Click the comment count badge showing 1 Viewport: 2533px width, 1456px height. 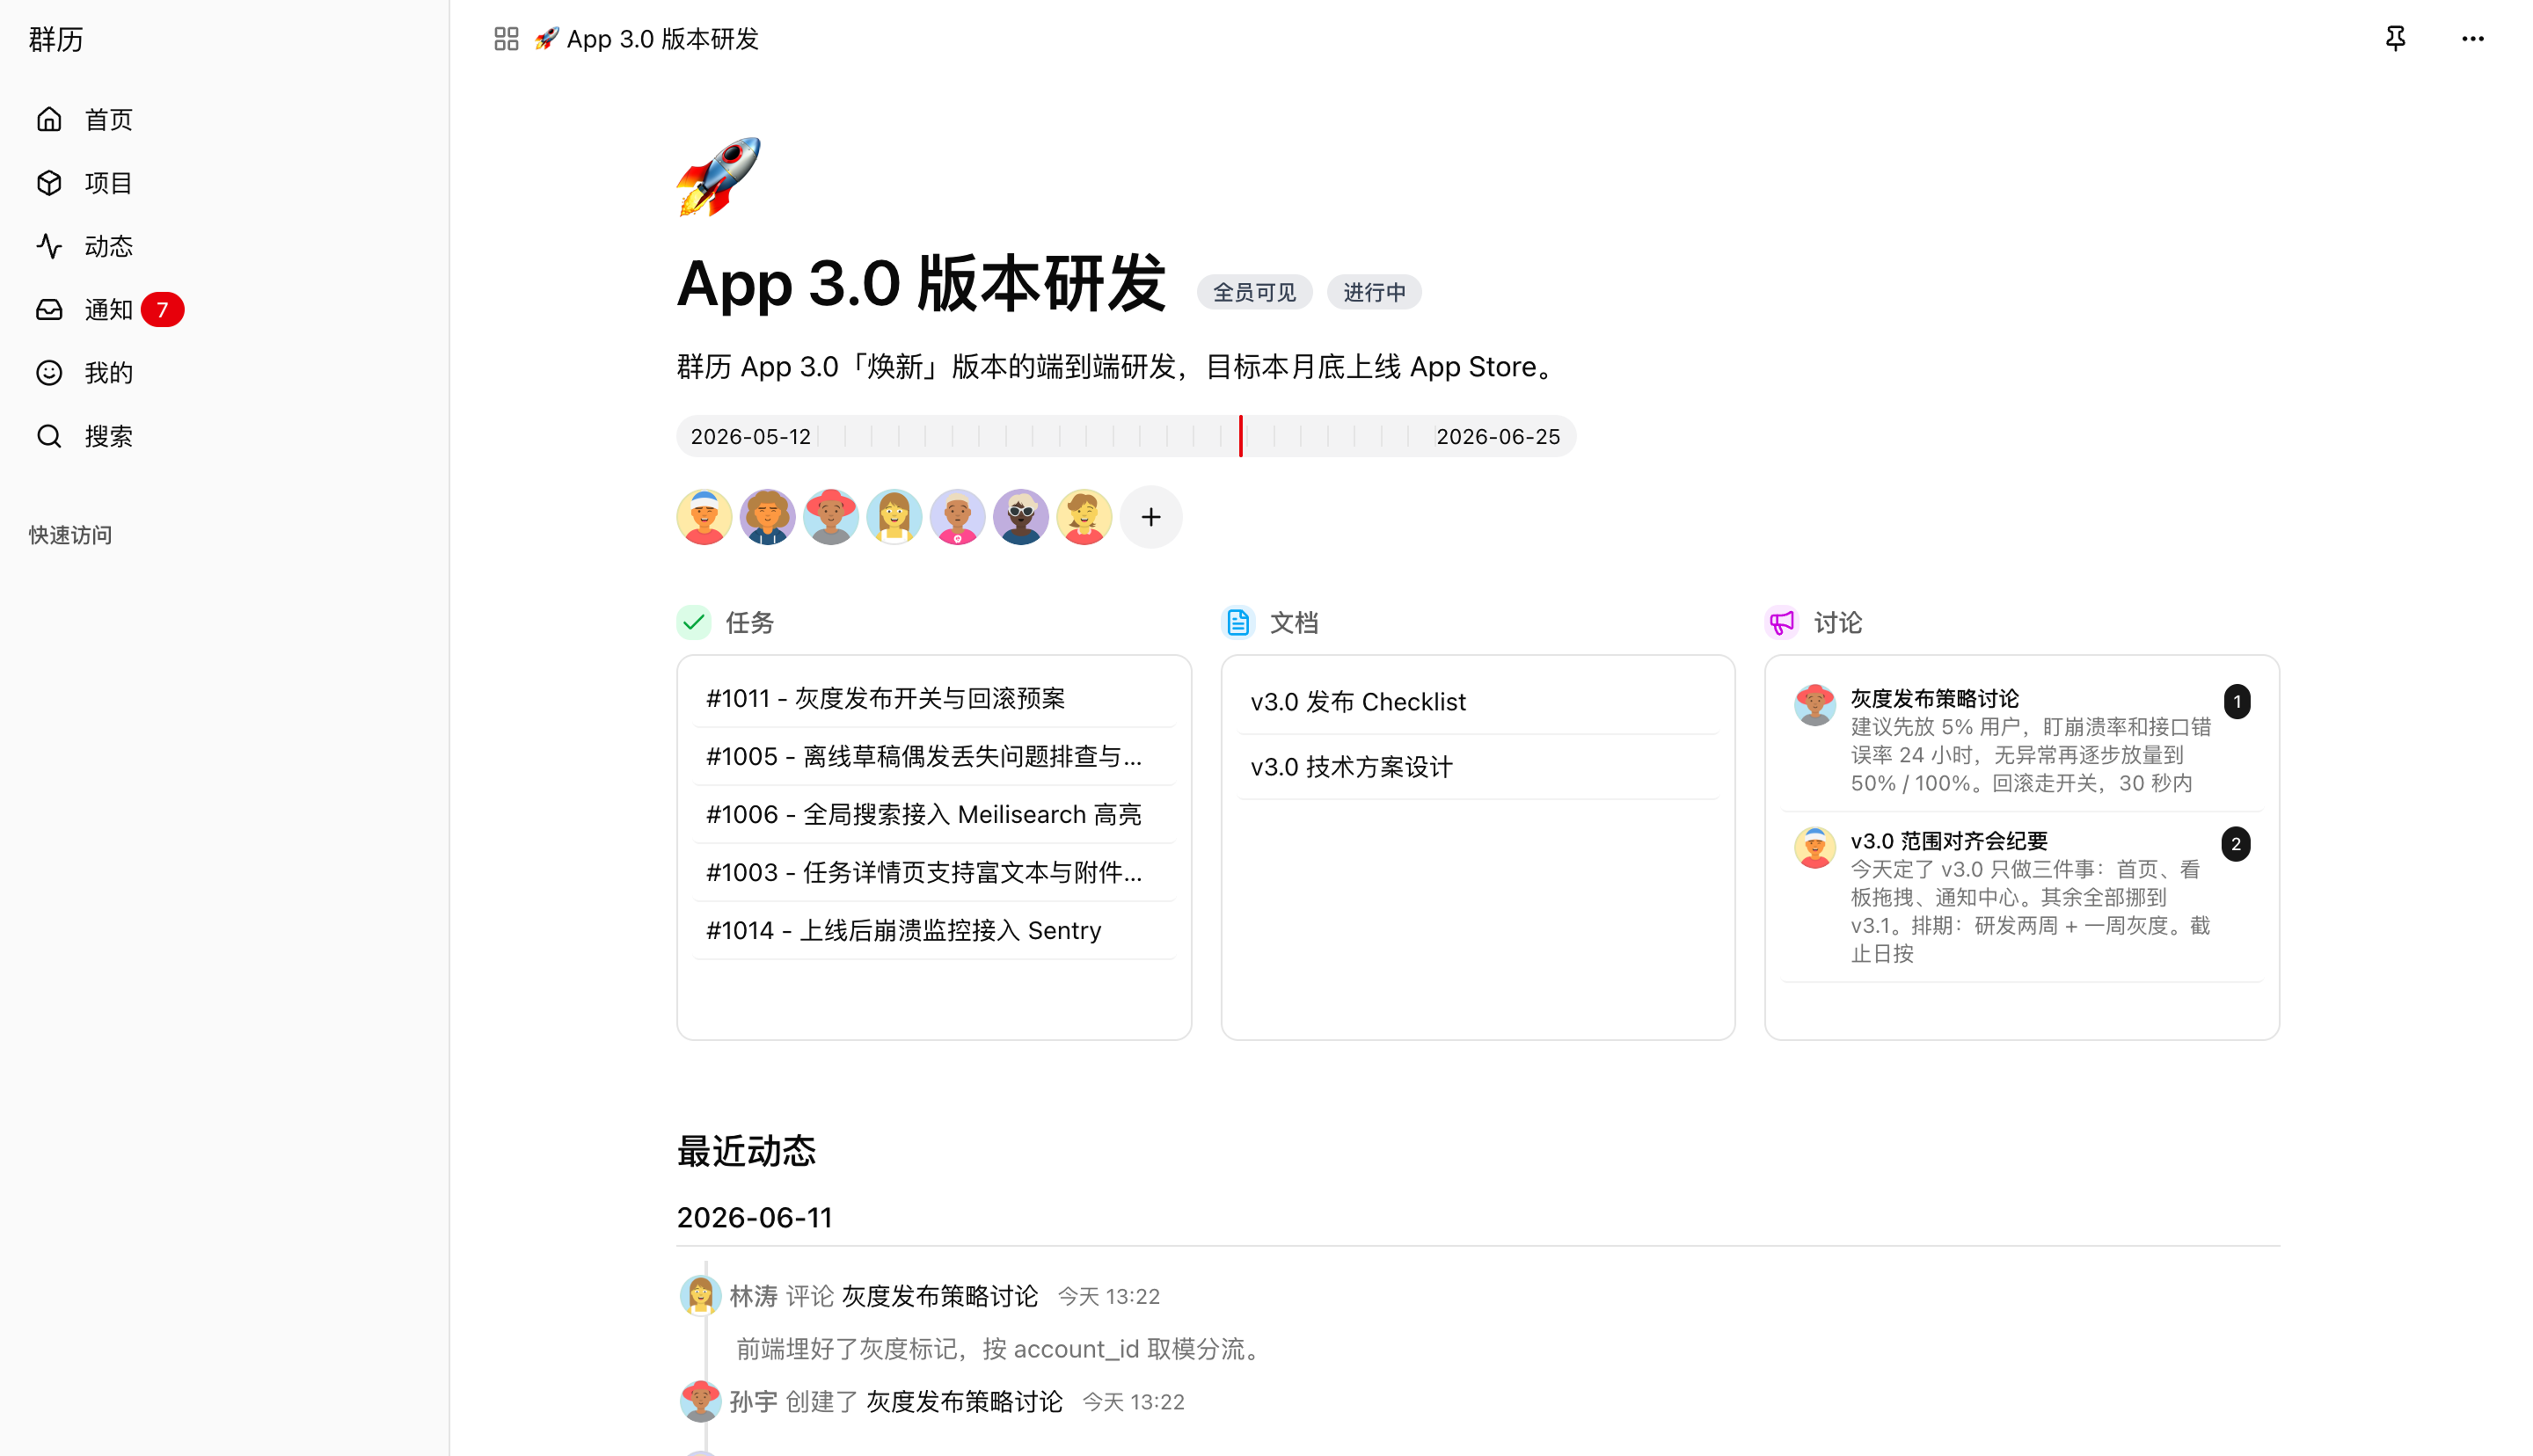click(2236, 701)
